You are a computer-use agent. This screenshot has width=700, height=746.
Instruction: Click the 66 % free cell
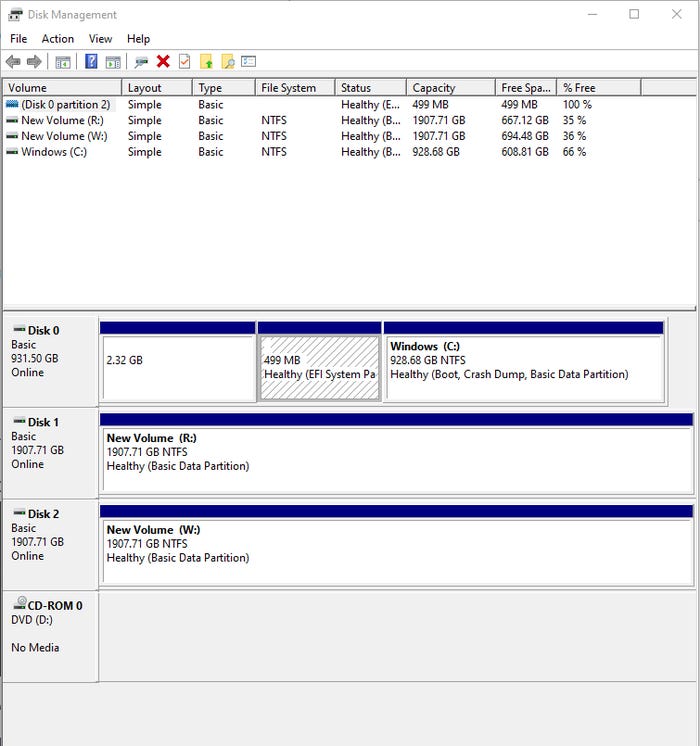574,152
